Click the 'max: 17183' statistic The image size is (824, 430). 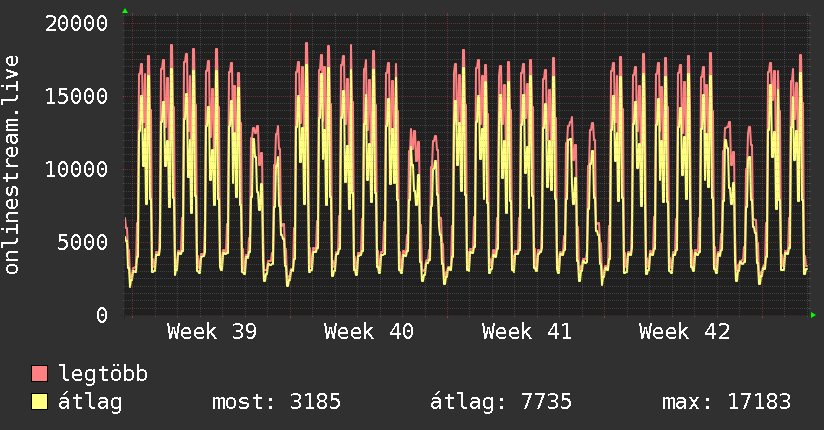[x=726, y=402]
